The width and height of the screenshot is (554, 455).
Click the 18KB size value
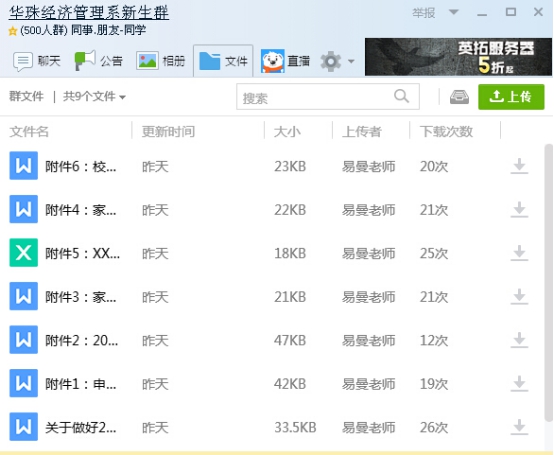click(x=290, y=253)
